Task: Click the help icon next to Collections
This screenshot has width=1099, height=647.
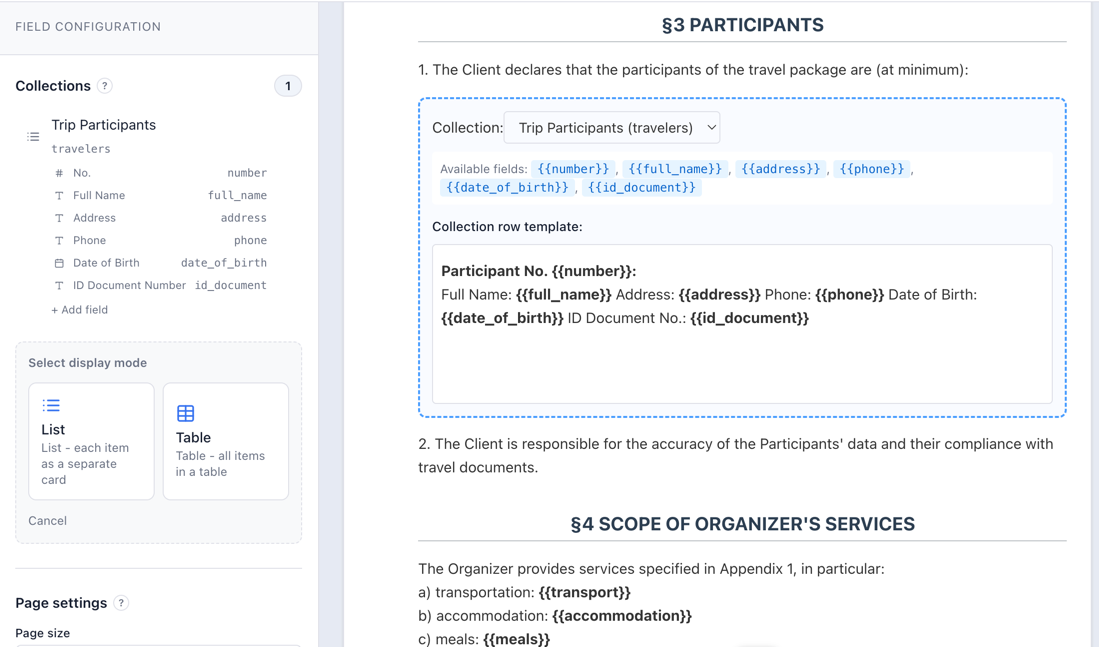Action: [x=105, y=86]
